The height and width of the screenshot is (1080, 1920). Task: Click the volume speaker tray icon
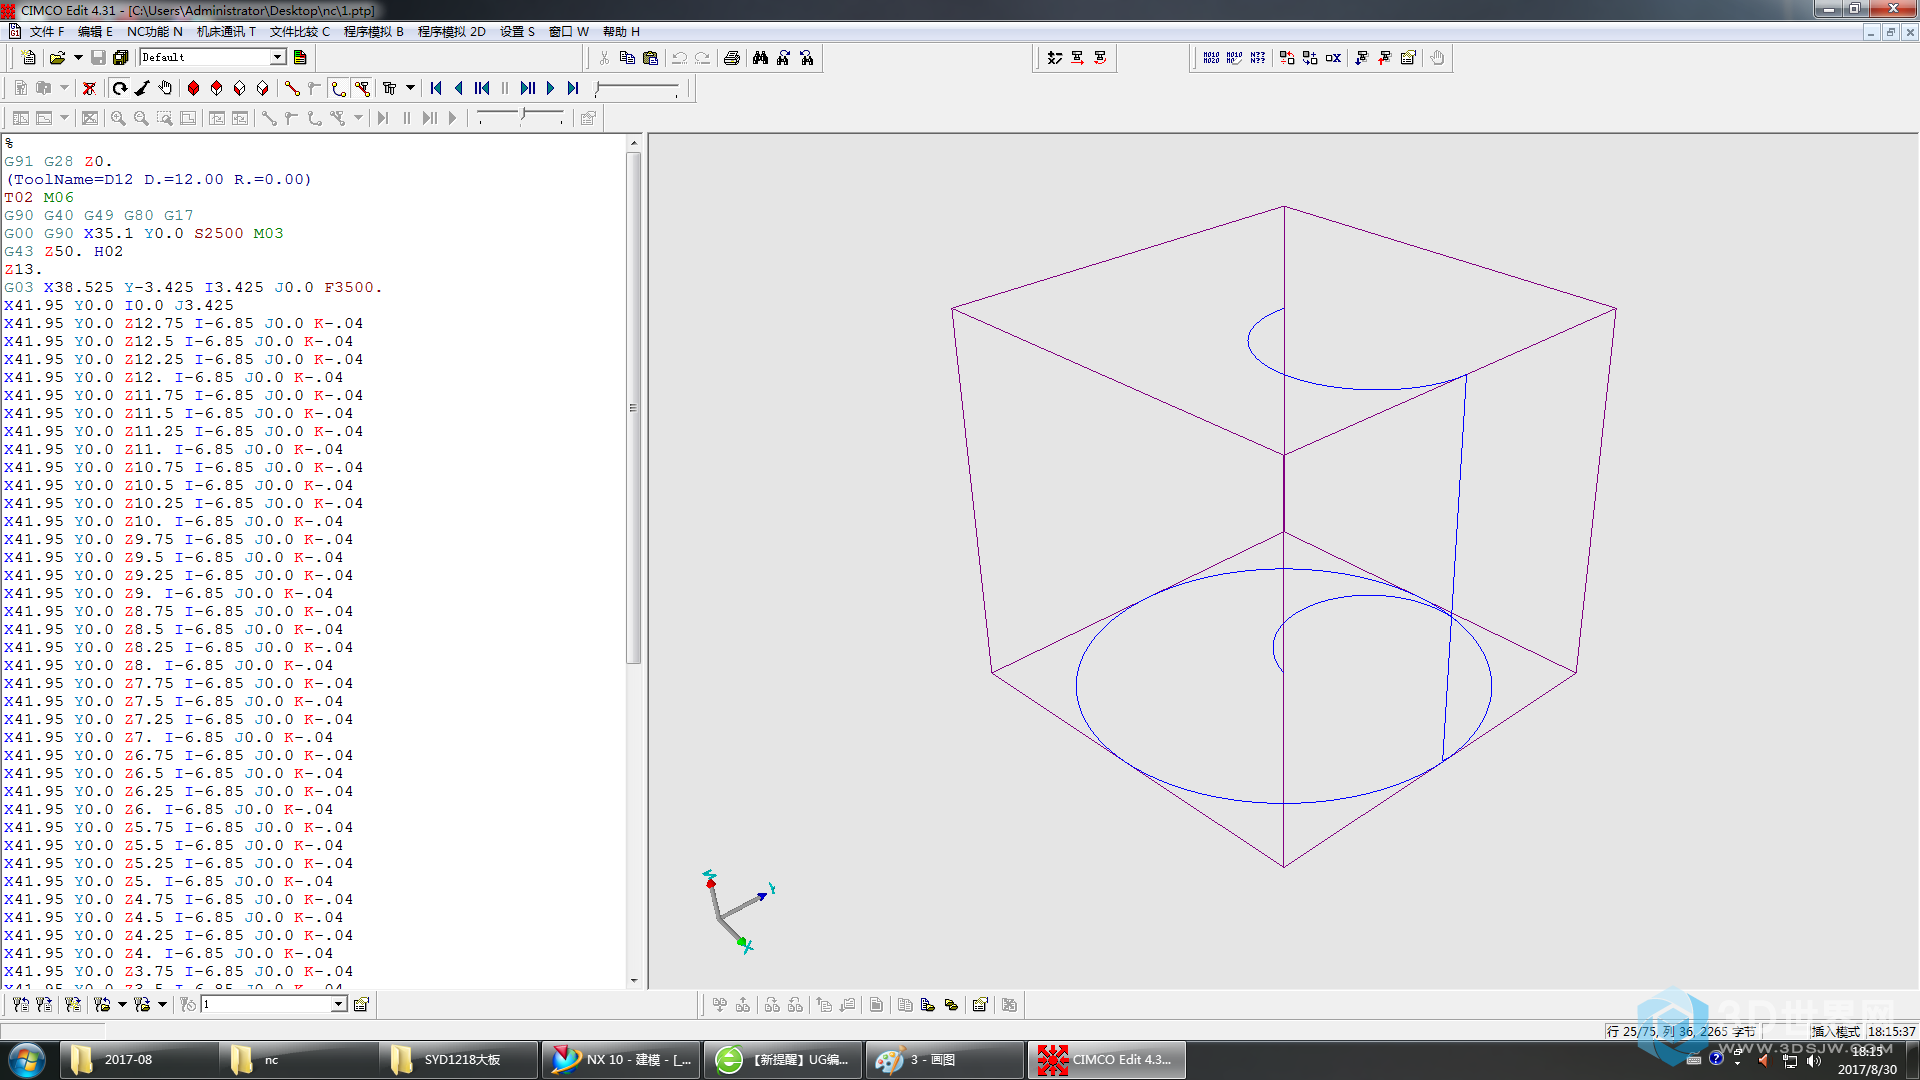(x=1814, y=1061)
